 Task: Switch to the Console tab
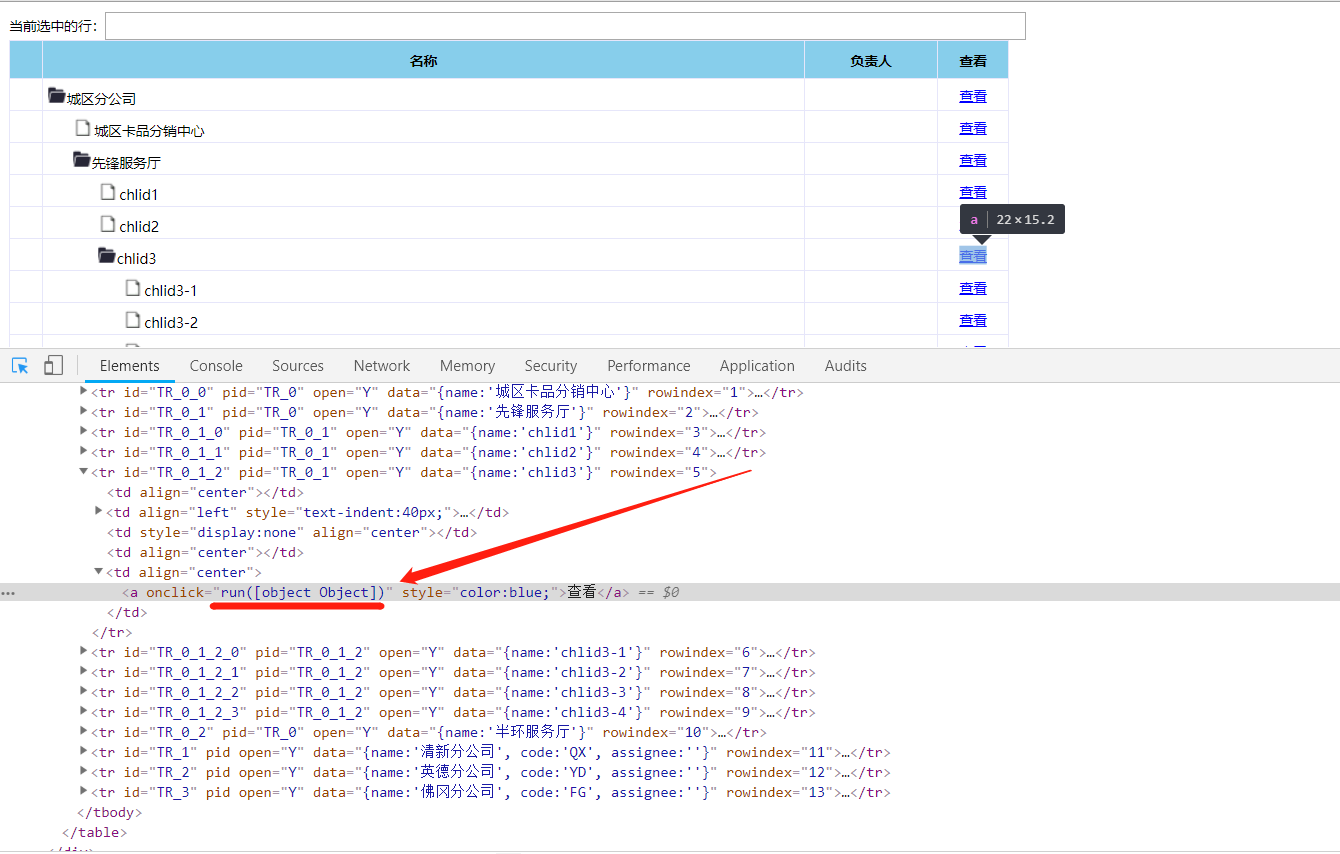[x=216, y=366]
